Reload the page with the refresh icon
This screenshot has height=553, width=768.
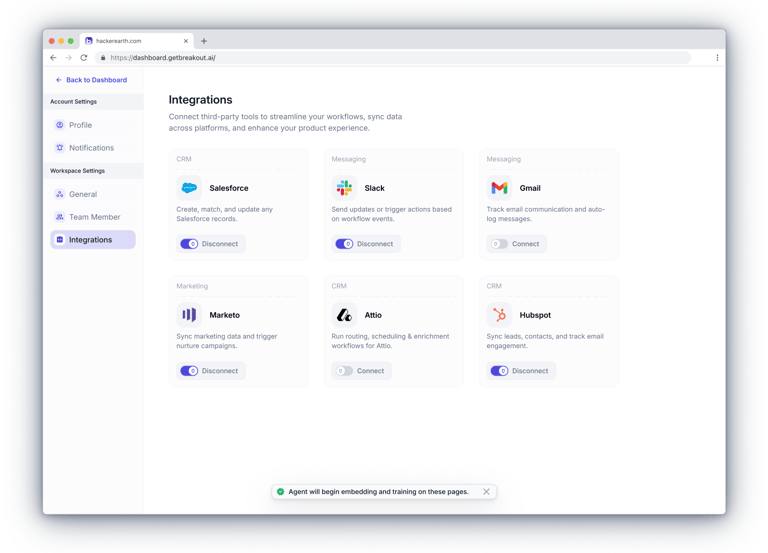[x=84, y=58]
